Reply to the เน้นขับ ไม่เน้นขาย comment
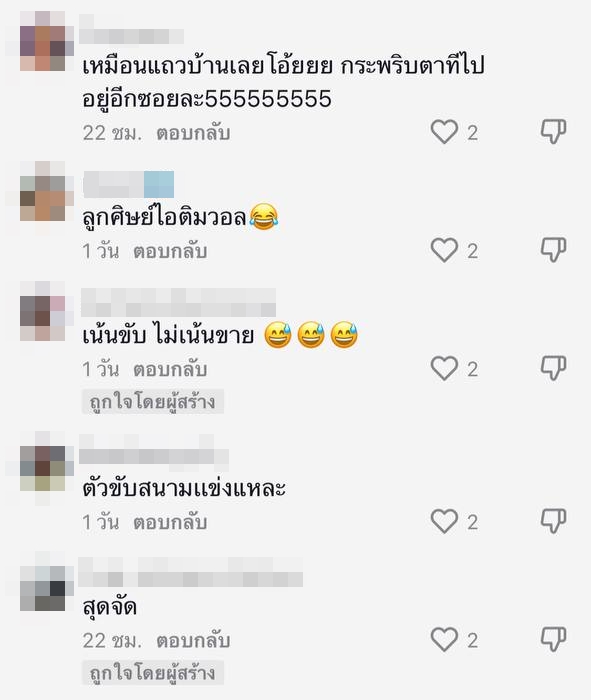591x700 pixels. pos(170,369)
